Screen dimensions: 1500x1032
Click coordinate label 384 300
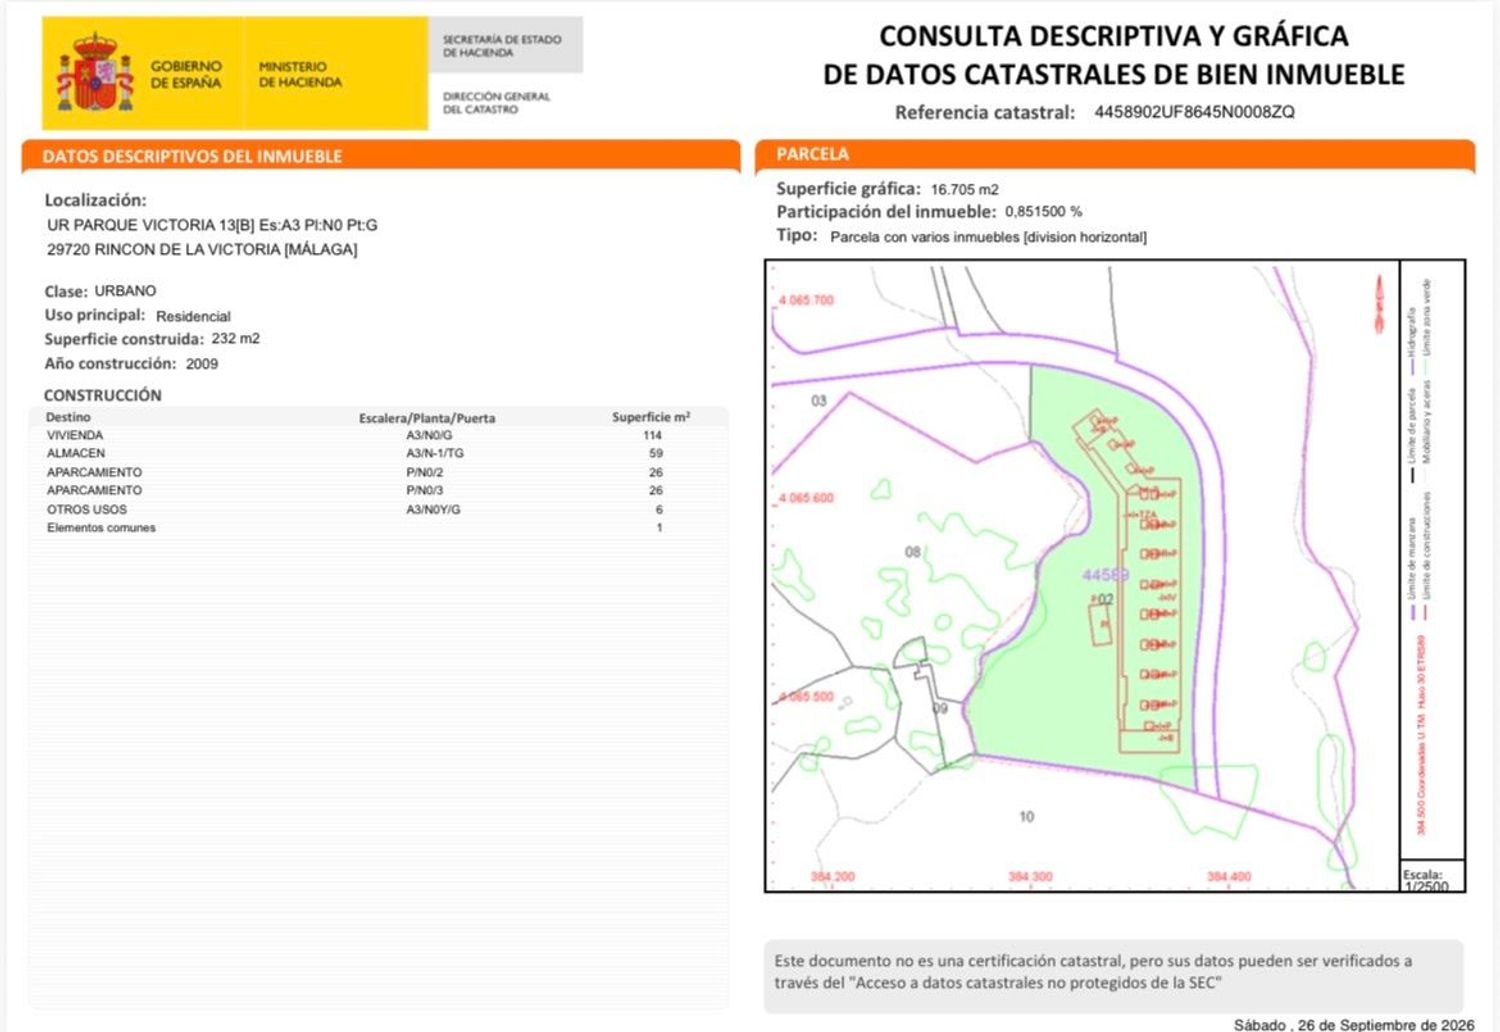[1030, 877]
